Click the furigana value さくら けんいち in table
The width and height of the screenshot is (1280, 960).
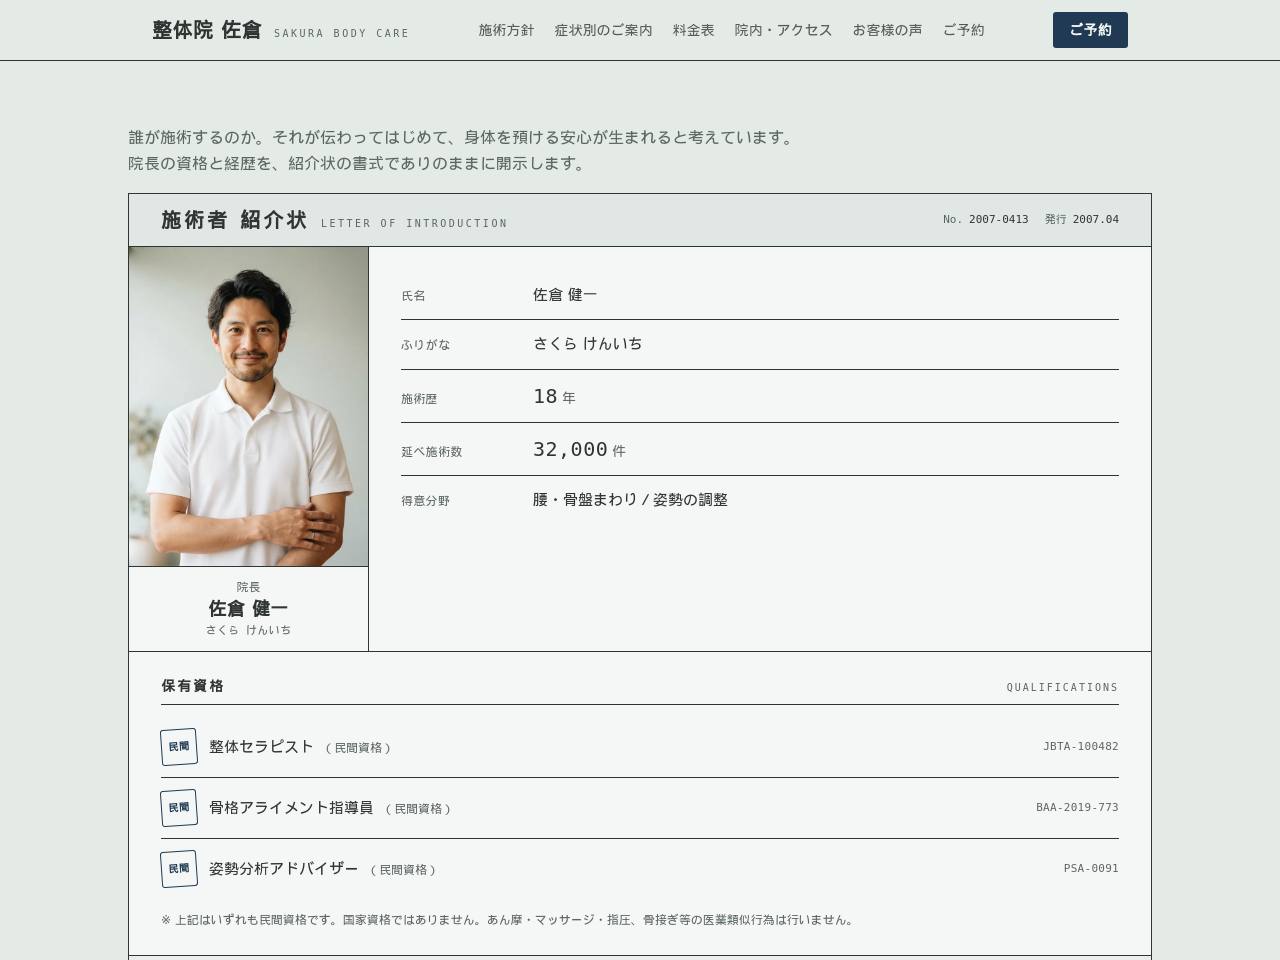tap(588, 344)
